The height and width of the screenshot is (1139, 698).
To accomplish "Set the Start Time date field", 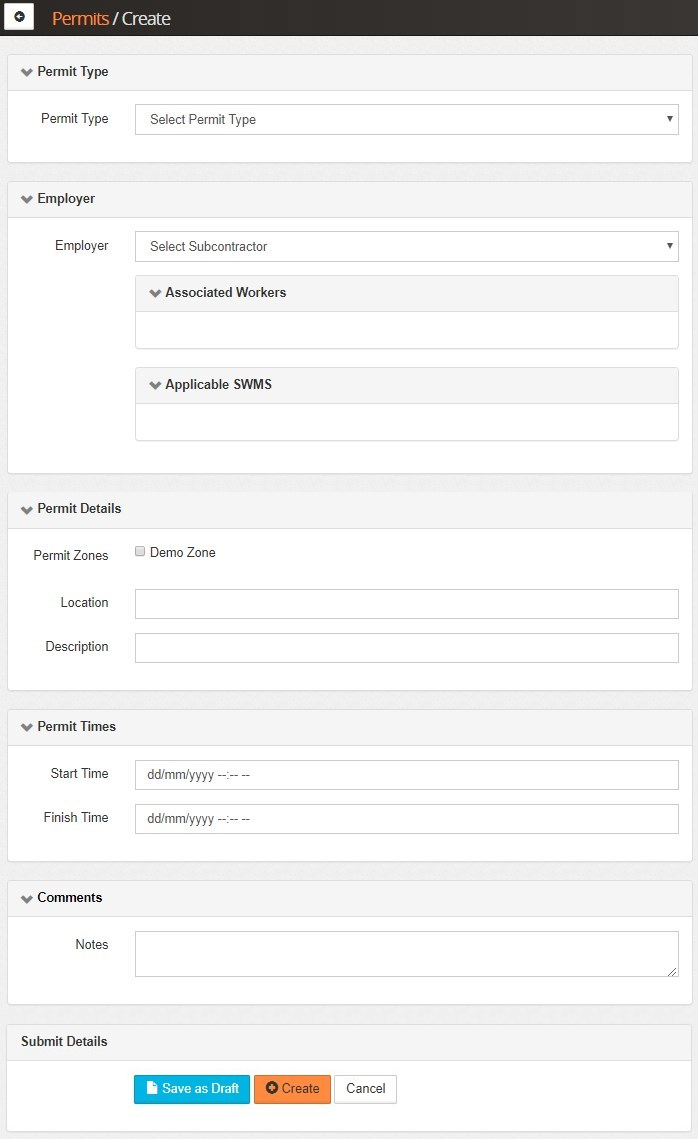I will [406, 775].
